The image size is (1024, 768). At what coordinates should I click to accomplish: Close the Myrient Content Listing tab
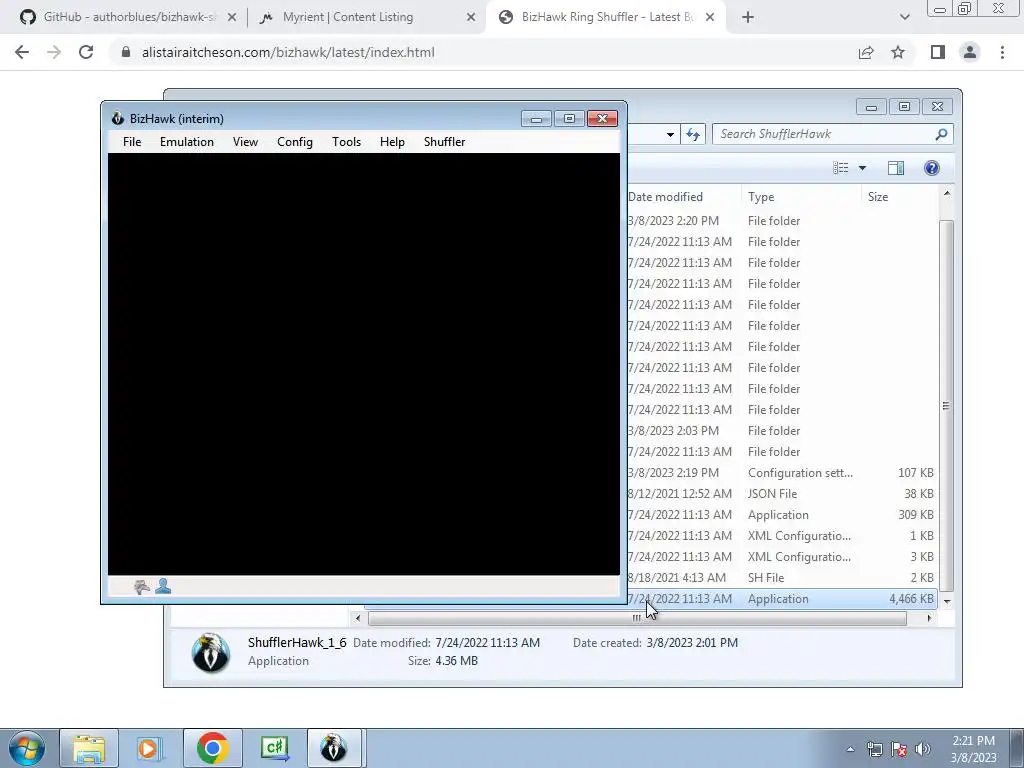point(471,17)
